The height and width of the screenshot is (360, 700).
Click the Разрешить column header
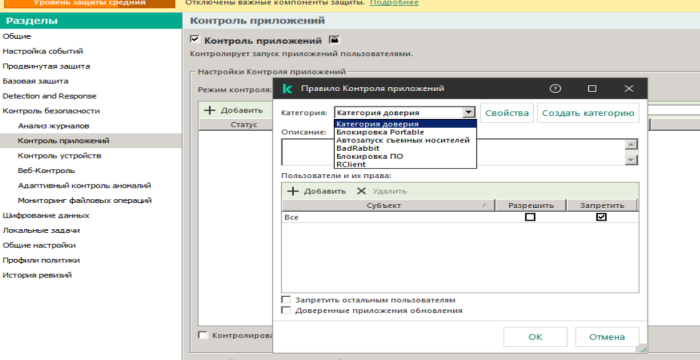tap(531, 205)
